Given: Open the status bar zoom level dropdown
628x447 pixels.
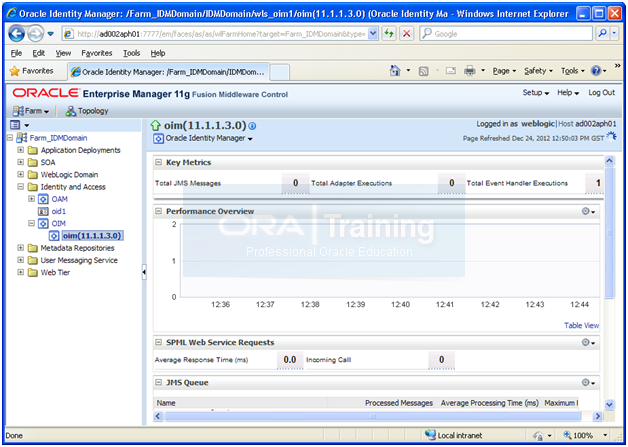Looking at the screenshot, I should tap(605, 435).
